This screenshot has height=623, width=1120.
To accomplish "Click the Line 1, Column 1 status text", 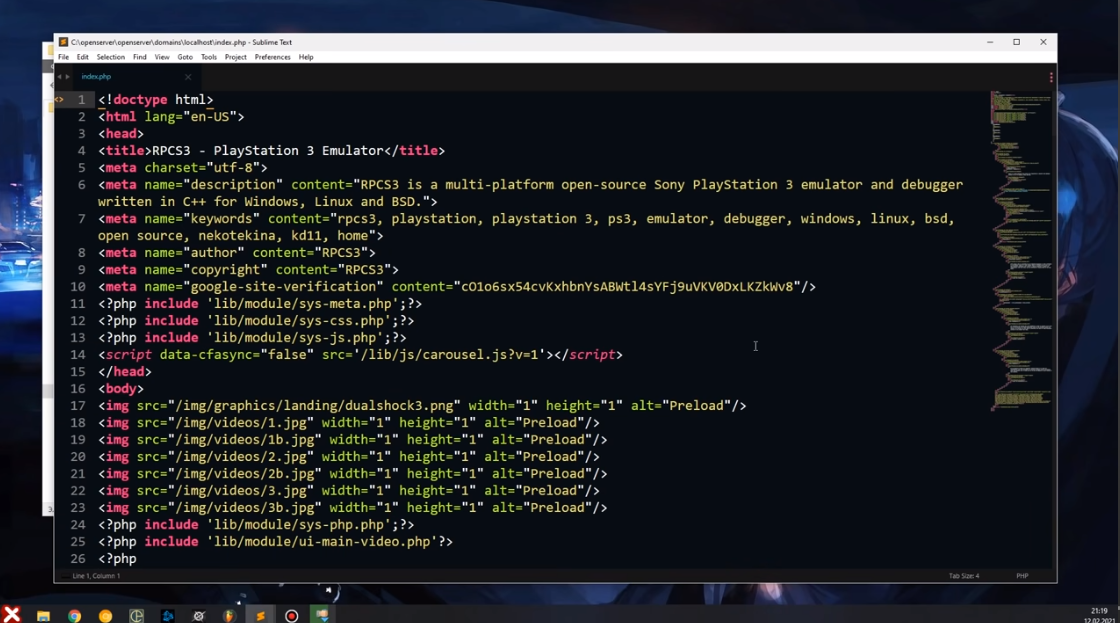I will coord(96,576).
